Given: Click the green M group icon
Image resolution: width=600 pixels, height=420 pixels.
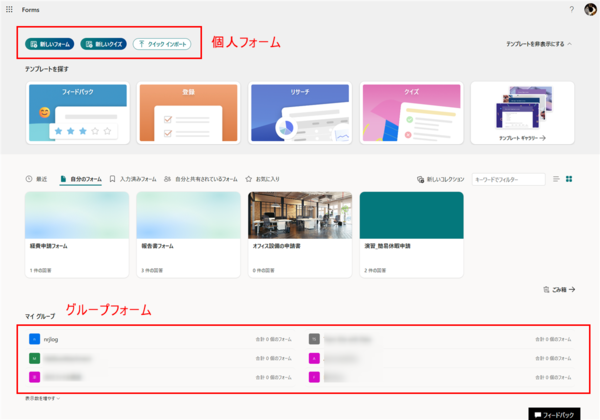Looking at the screenshot, I should (34, 358).
